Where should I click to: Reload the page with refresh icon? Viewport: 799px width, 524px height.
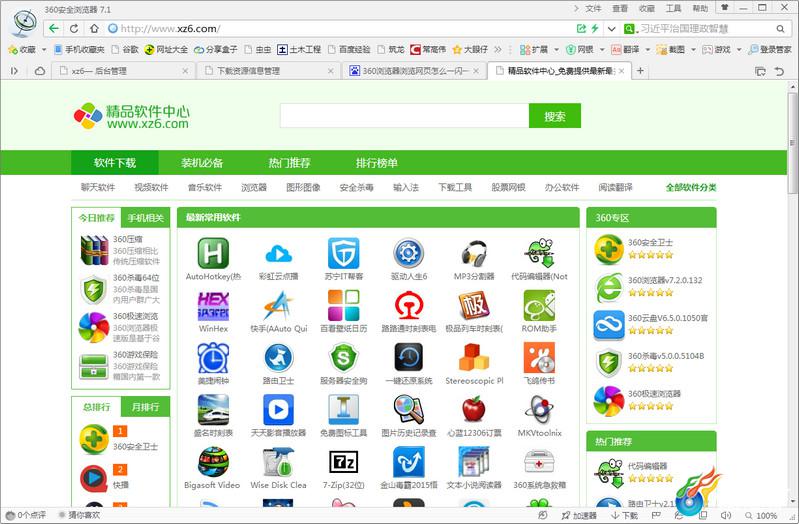point(74,29)
